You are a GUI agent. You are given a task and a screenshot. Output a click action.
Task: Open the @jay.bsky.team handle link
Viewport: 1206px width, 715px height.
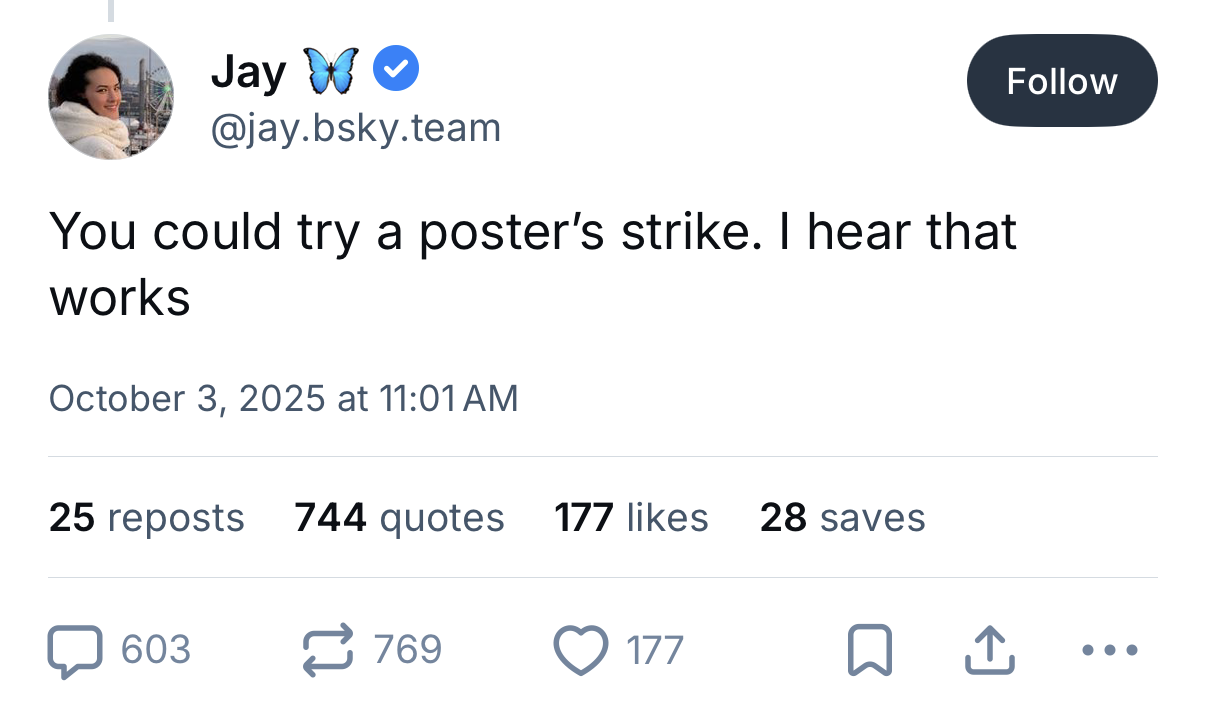[x=355, y=128]
